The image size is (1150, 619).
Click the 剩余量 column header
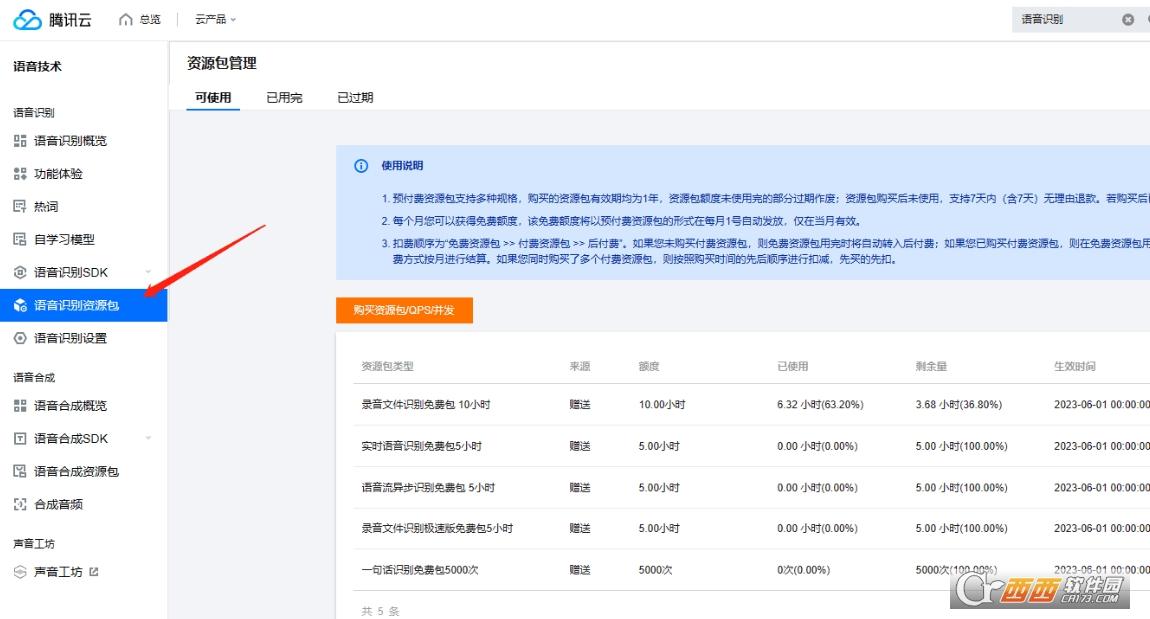(x=931, y=366)
